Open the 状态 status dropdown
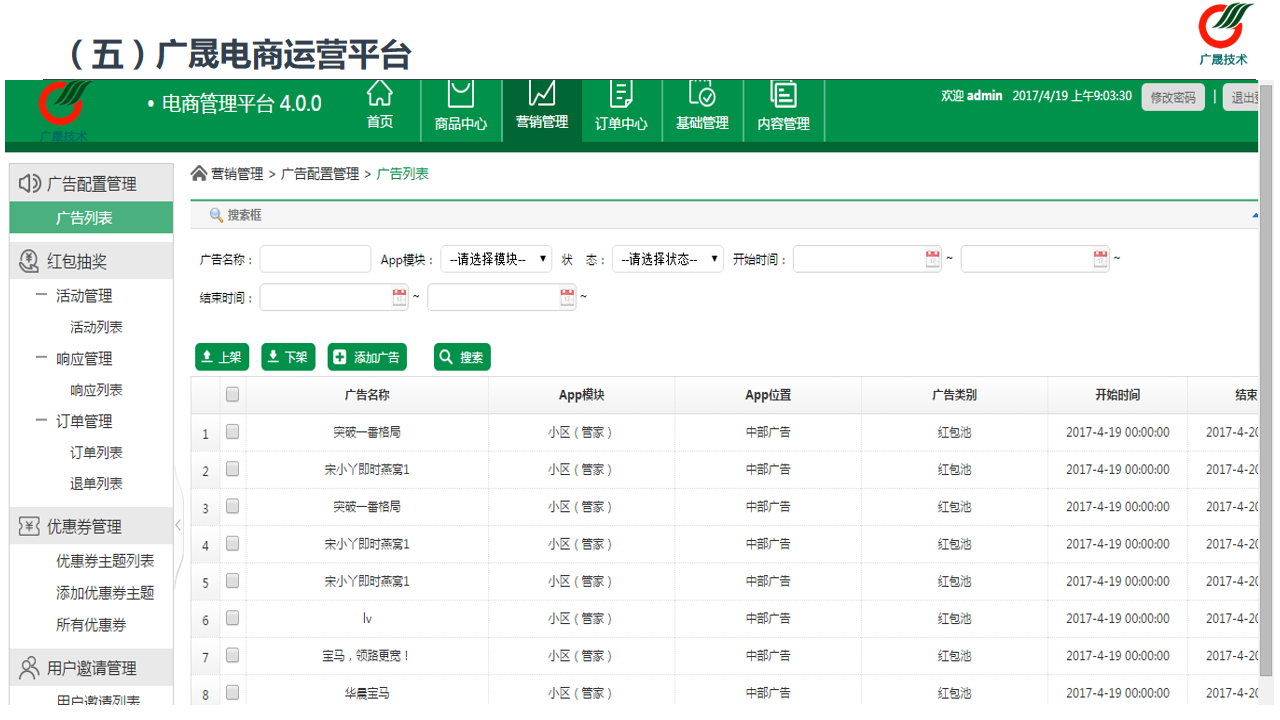 pyautogui.click(x=667, y=259)
